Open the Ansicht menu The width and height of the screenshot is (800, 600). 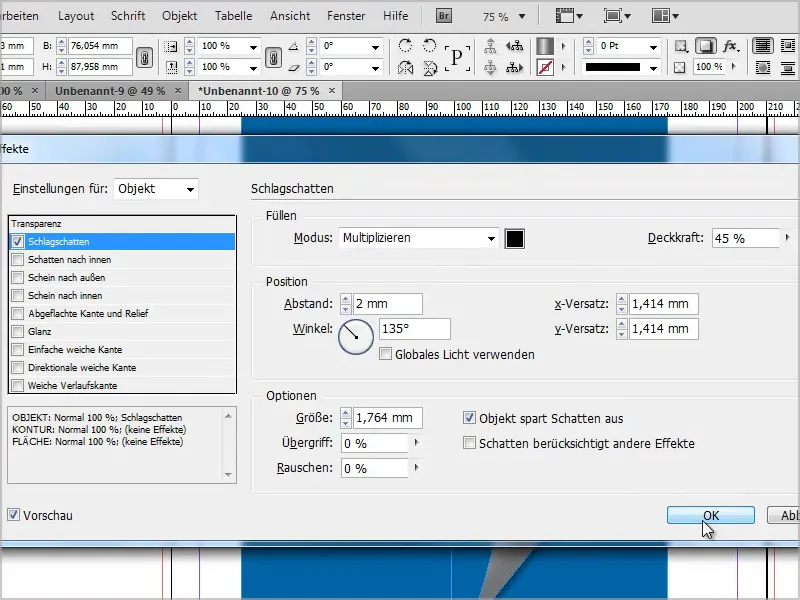click(290, 16)
